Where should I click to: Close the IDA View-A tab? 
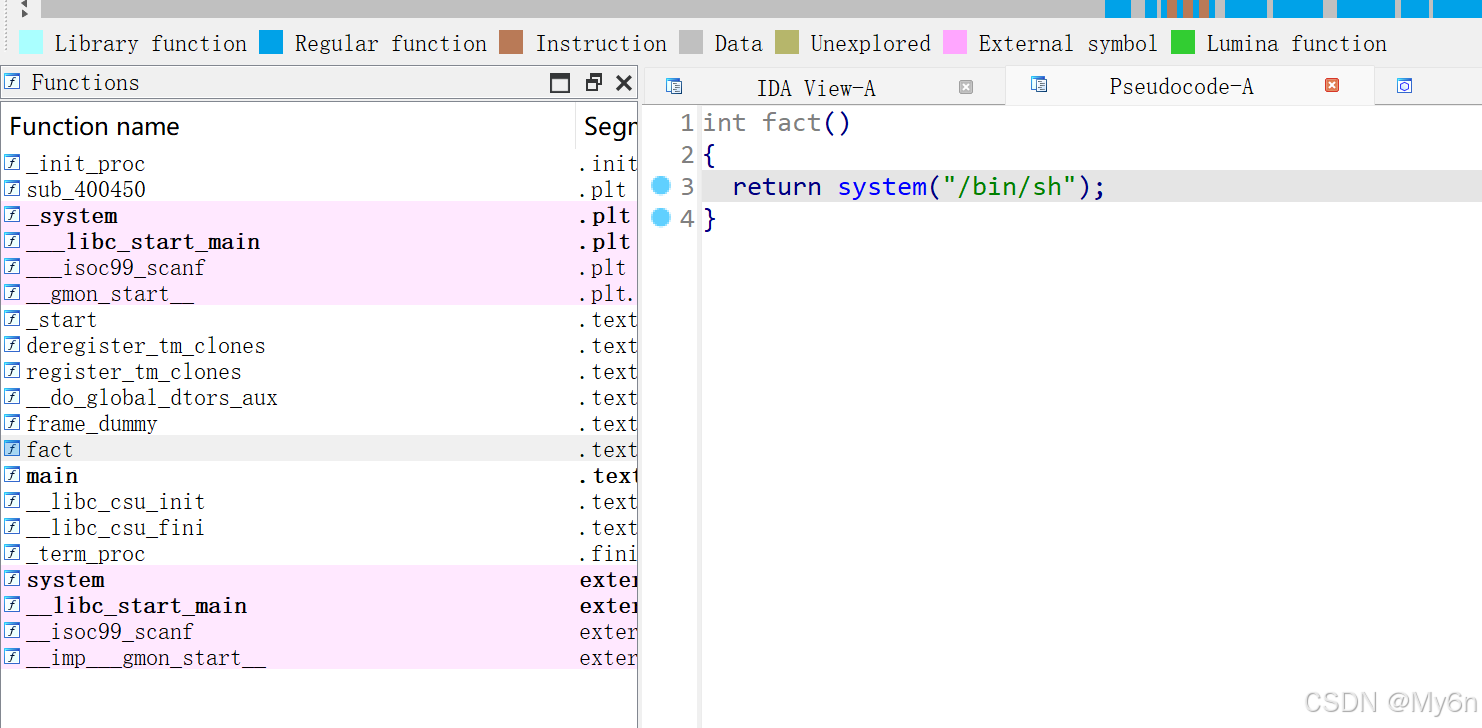click(x=966, y=87)
